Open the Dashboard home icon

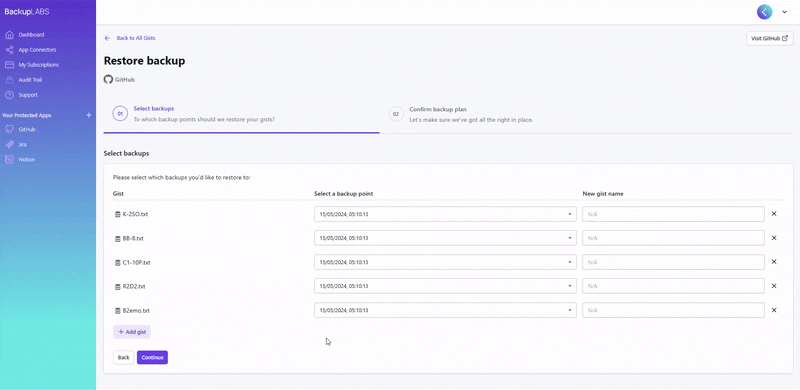coord(9,35)
